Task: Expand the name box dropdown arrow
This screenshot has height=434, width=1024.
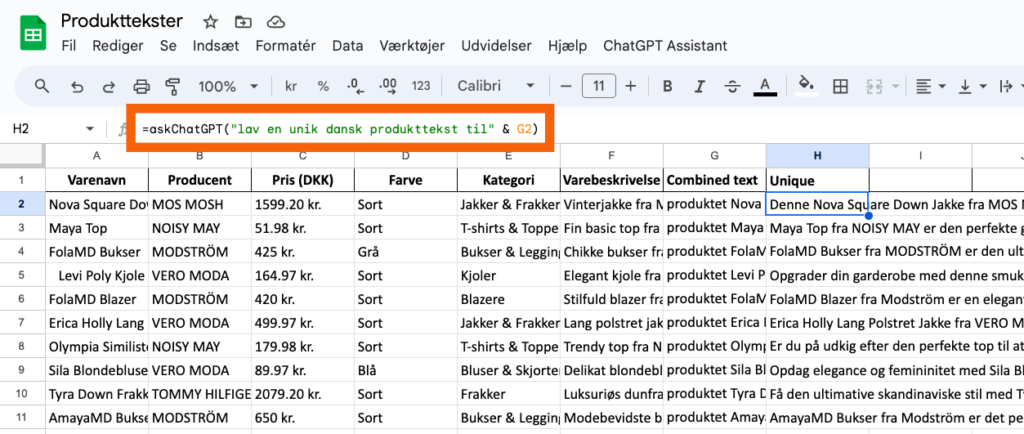Action: click(x=90, y=129)
